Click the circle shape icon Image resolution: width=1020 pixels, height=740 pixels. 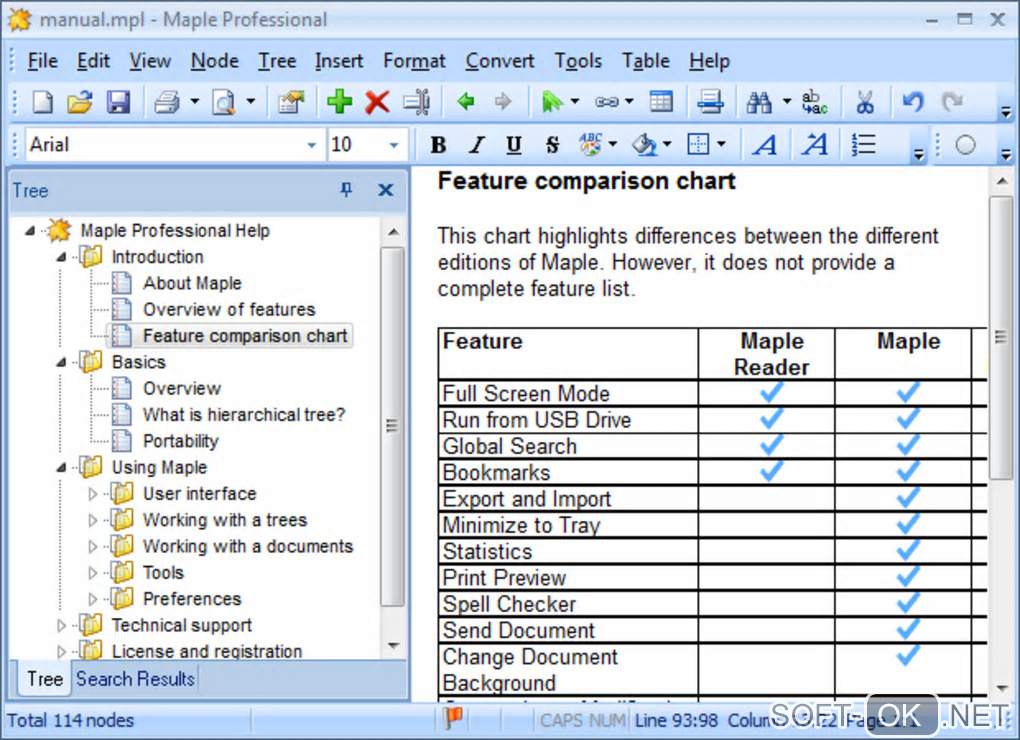coord(965,144)
